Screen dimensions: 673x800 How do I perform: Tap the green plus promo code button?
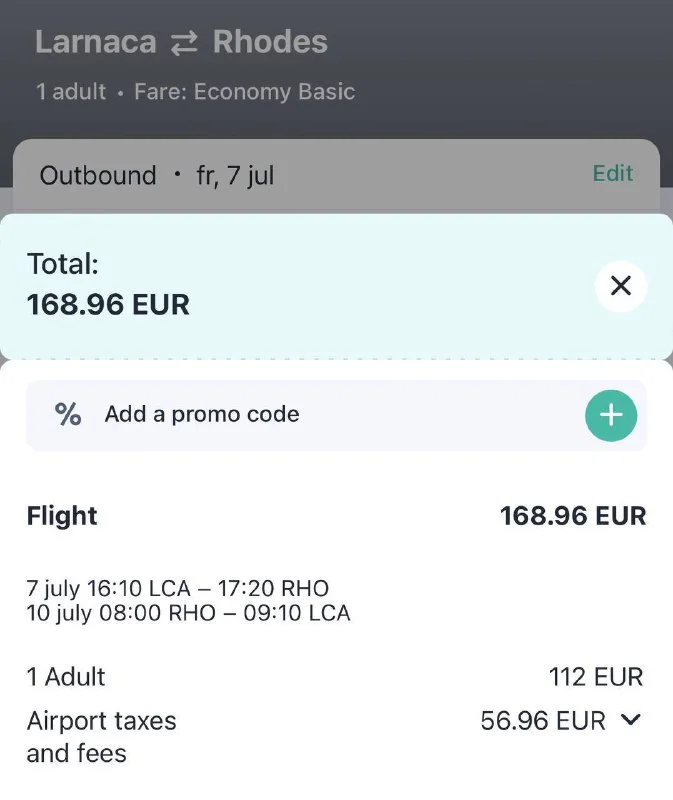[610, 415]
